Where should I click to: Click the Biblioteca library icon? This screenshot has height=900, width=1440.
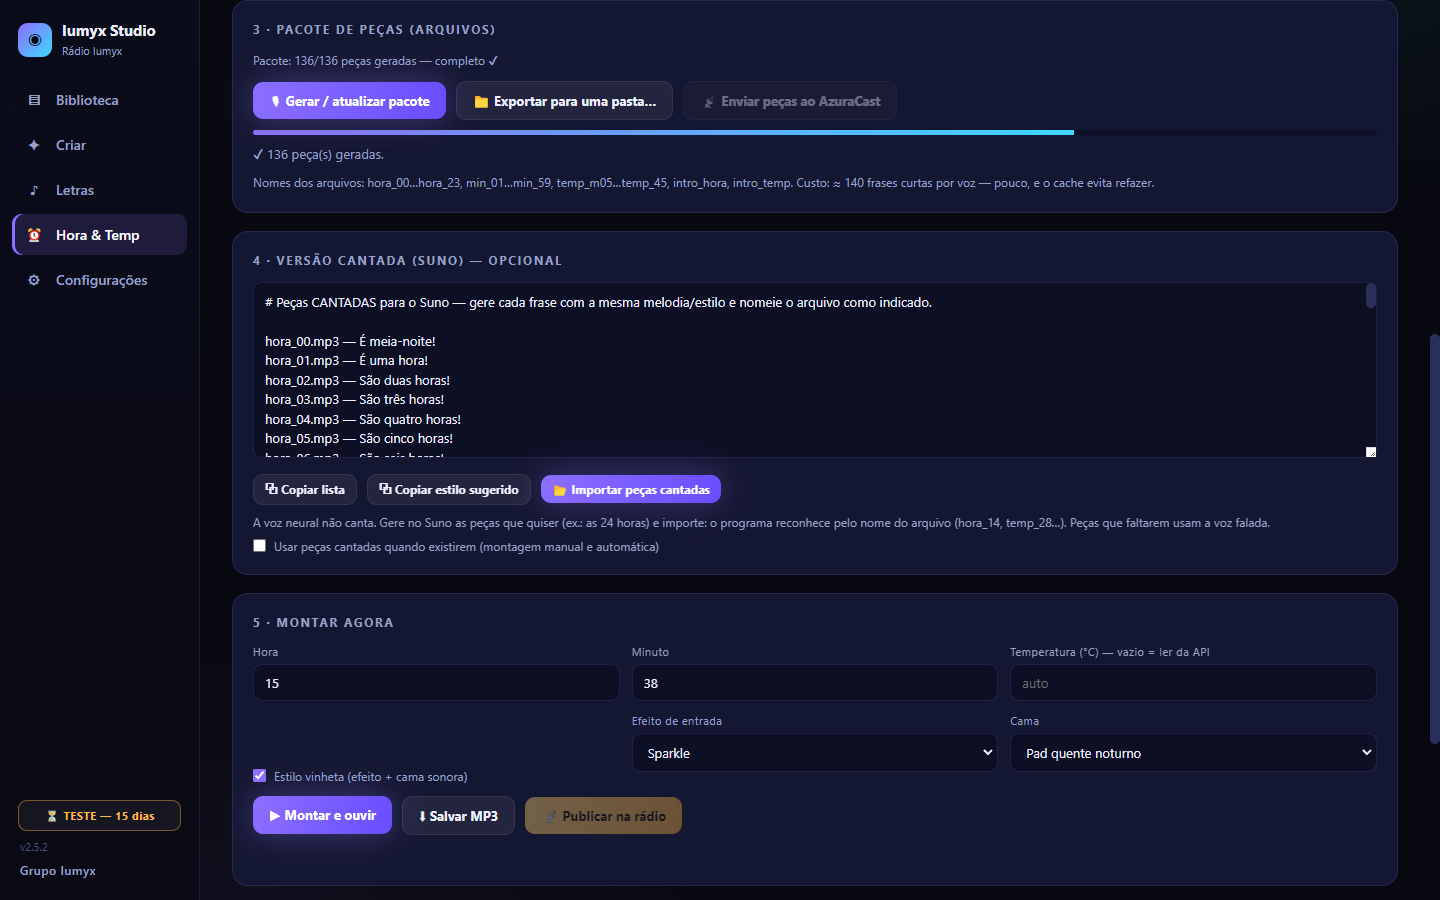34,100
